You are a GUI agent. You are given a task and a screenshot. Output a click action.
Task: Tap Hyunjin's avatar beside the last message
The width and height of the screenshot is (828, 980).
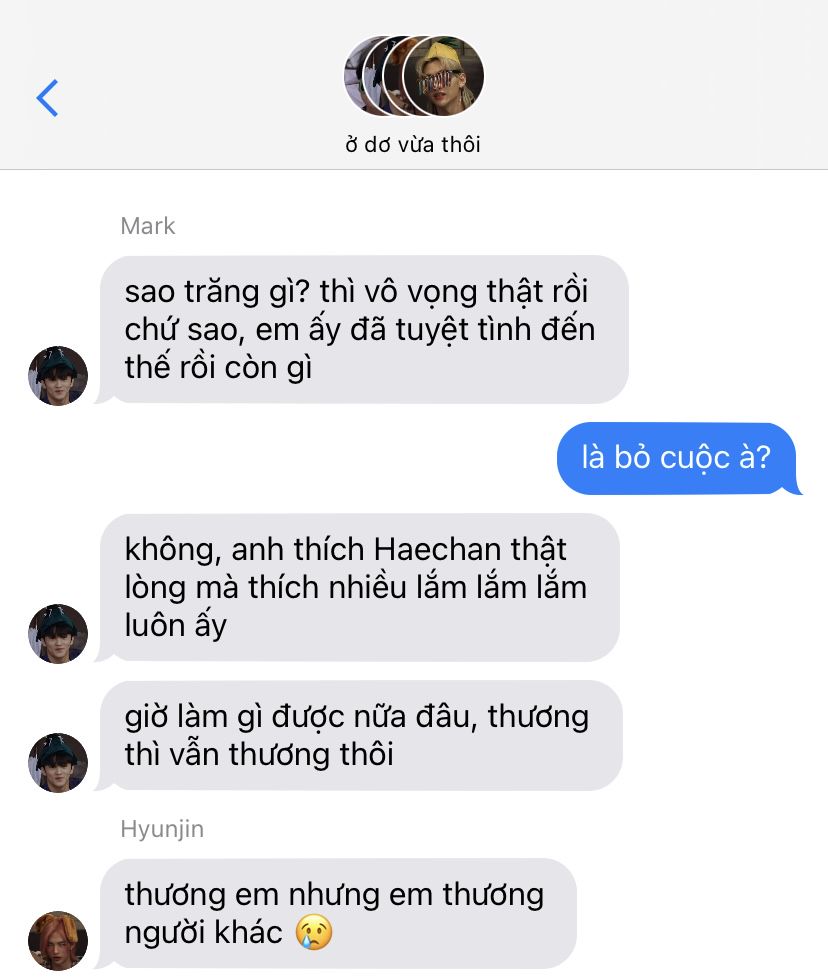tap(58, 941)
